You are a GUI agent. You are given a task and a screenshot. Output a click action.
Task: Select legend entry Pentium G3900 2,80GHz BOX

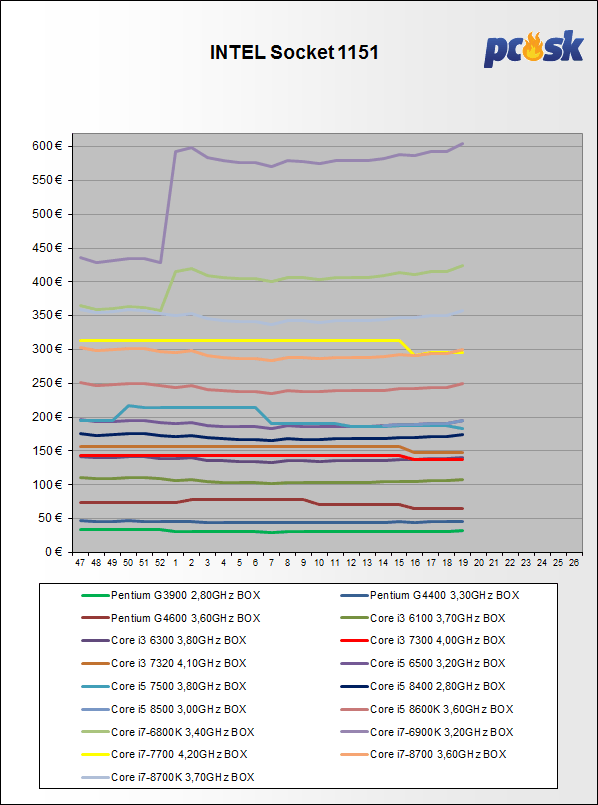pyautogui.click(x=171, y=596)
